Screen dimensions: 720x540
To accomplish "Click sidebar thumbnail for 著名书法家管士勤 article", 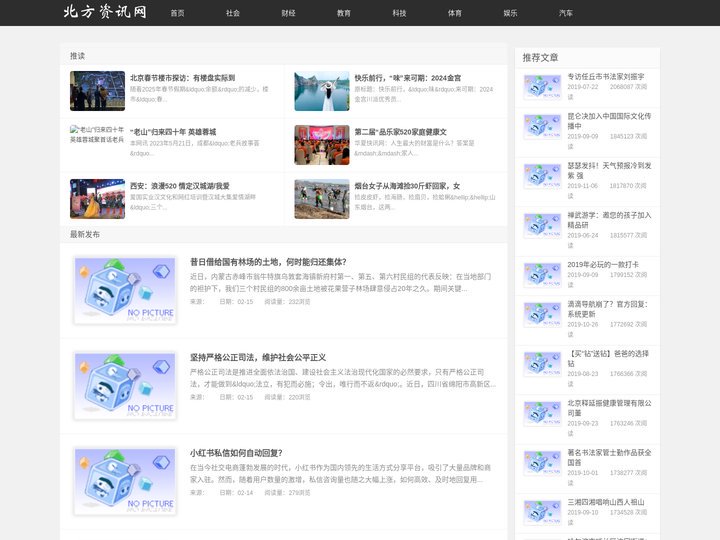I will click(542, 463).
